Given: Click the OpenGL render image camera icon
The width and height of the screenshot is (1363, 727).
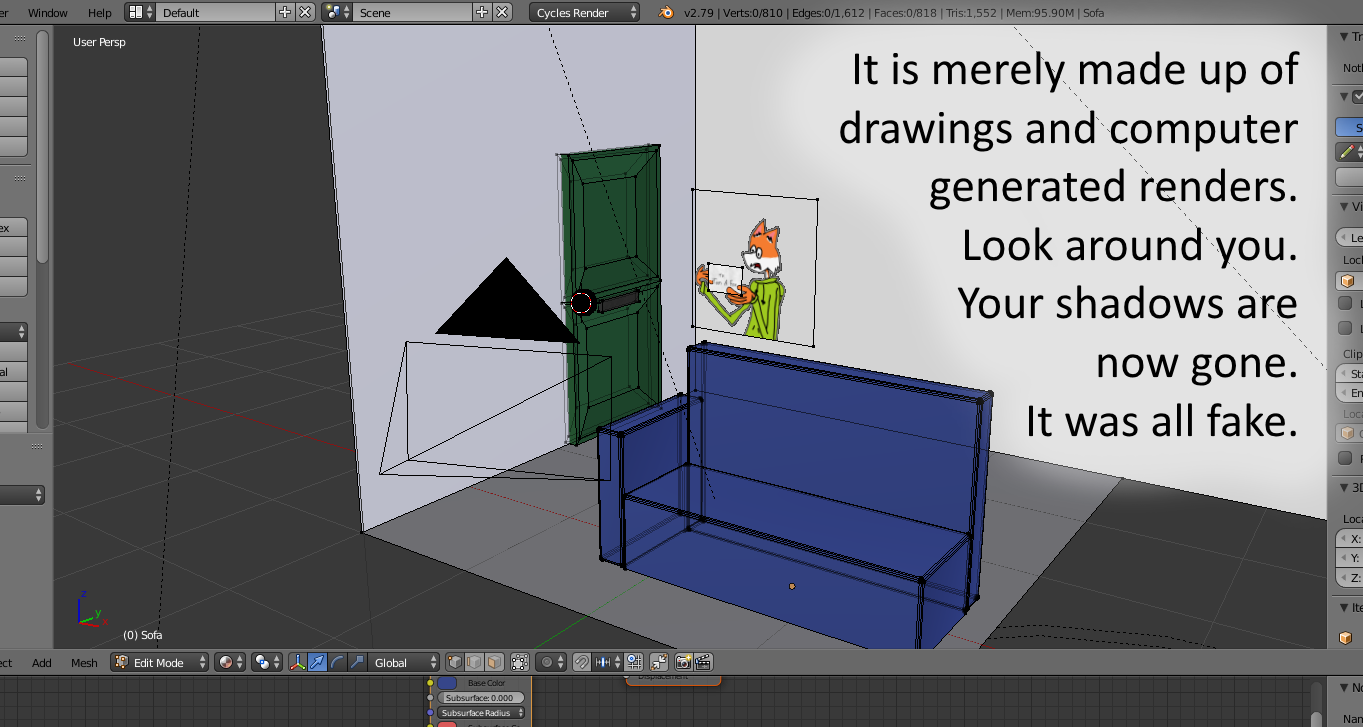Looking at the screenshot, I should click(x=684, y=662).
